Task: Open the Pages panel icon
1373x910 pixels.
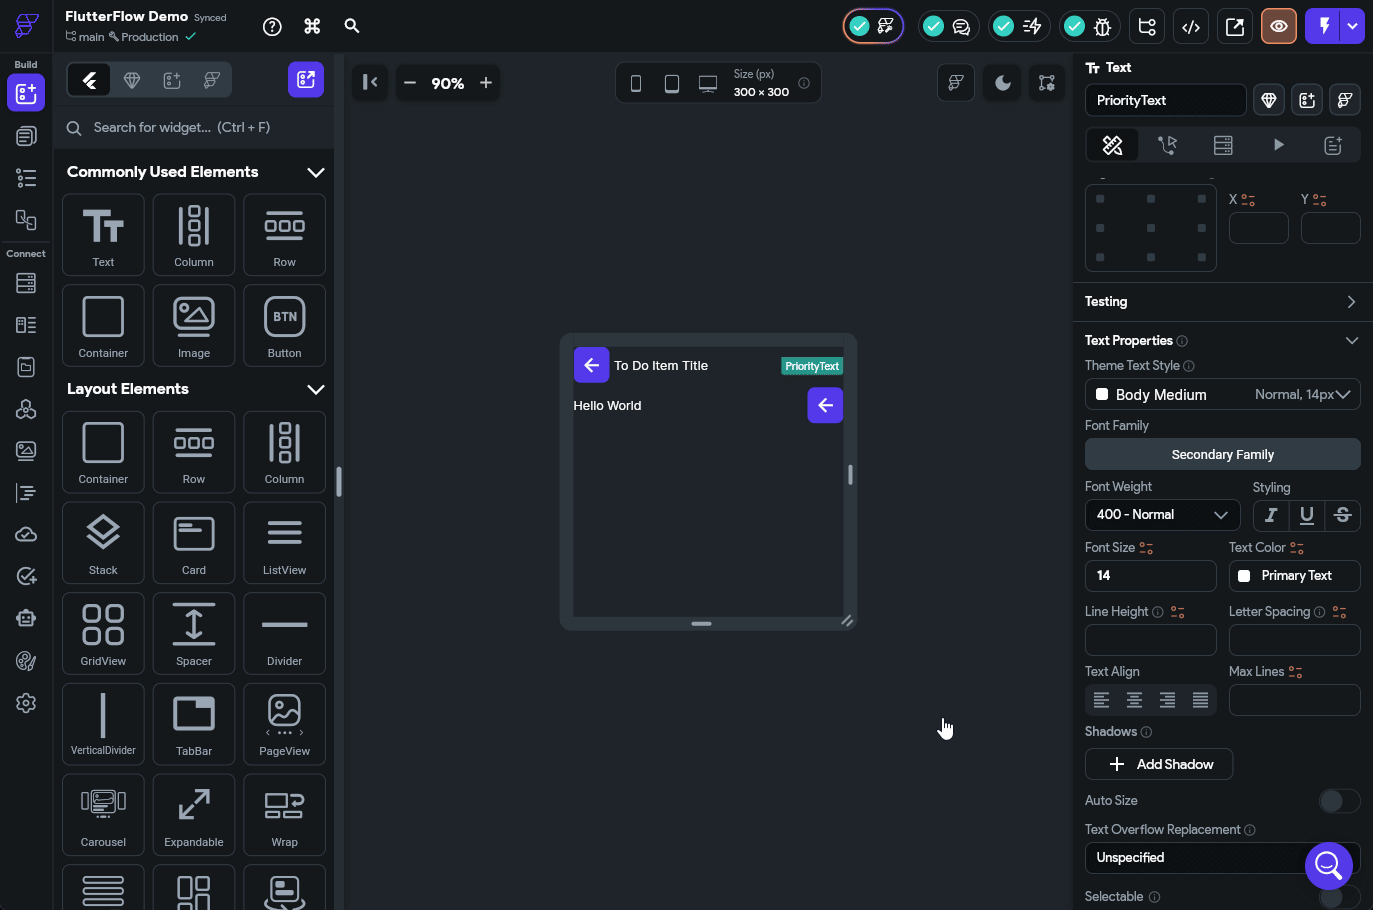Action: [x=26, y=136]
